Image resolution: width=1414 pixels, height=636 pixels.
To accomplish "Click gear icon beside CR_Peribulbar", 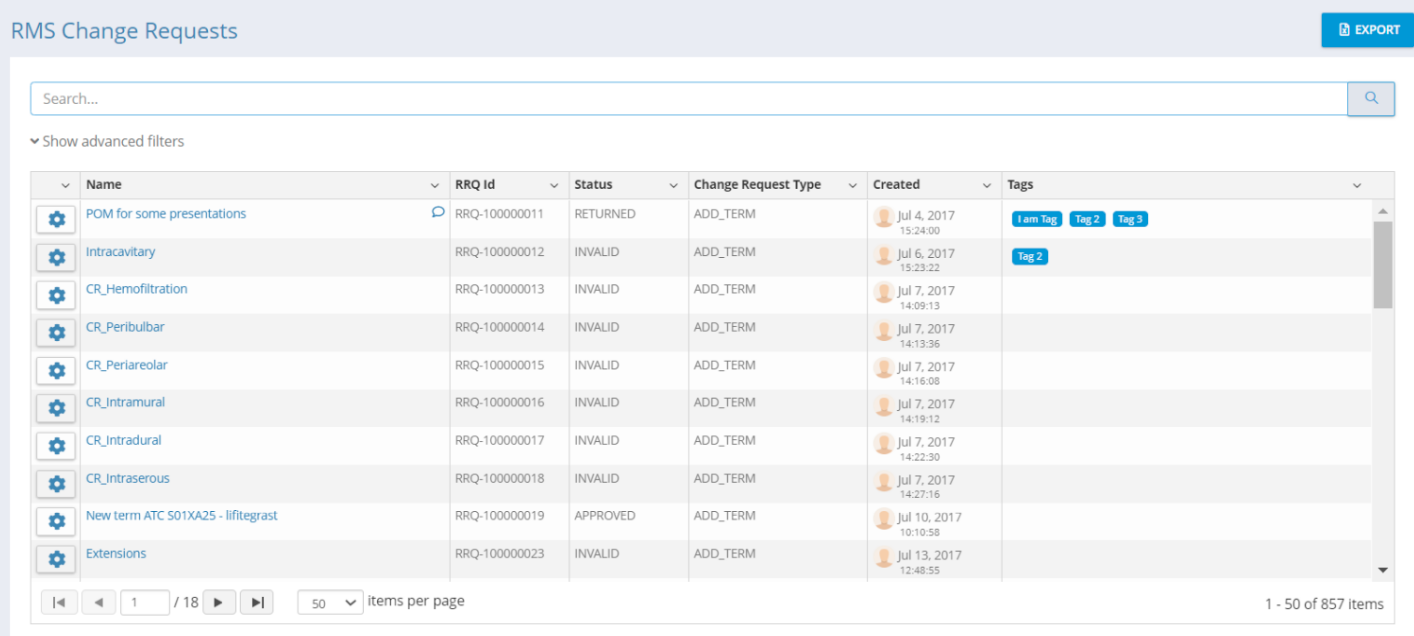I will click(x=56, y=333).
